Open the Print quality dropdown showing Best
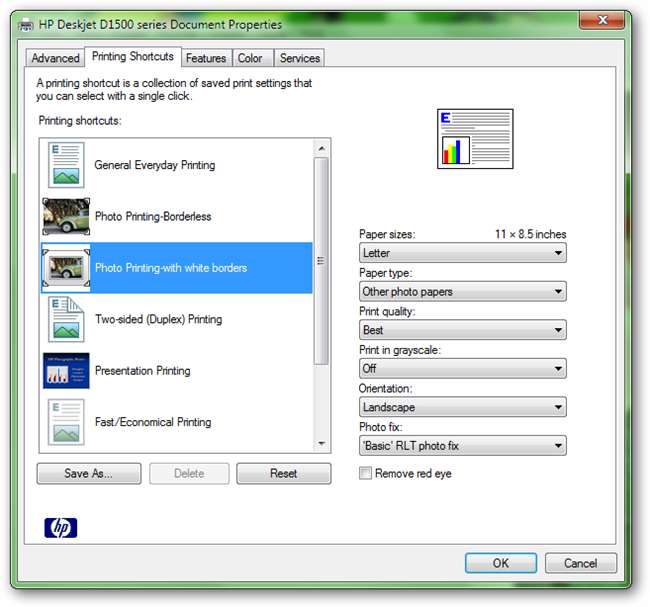The height and width of the screenshot is (607, 650). (463, 330)
